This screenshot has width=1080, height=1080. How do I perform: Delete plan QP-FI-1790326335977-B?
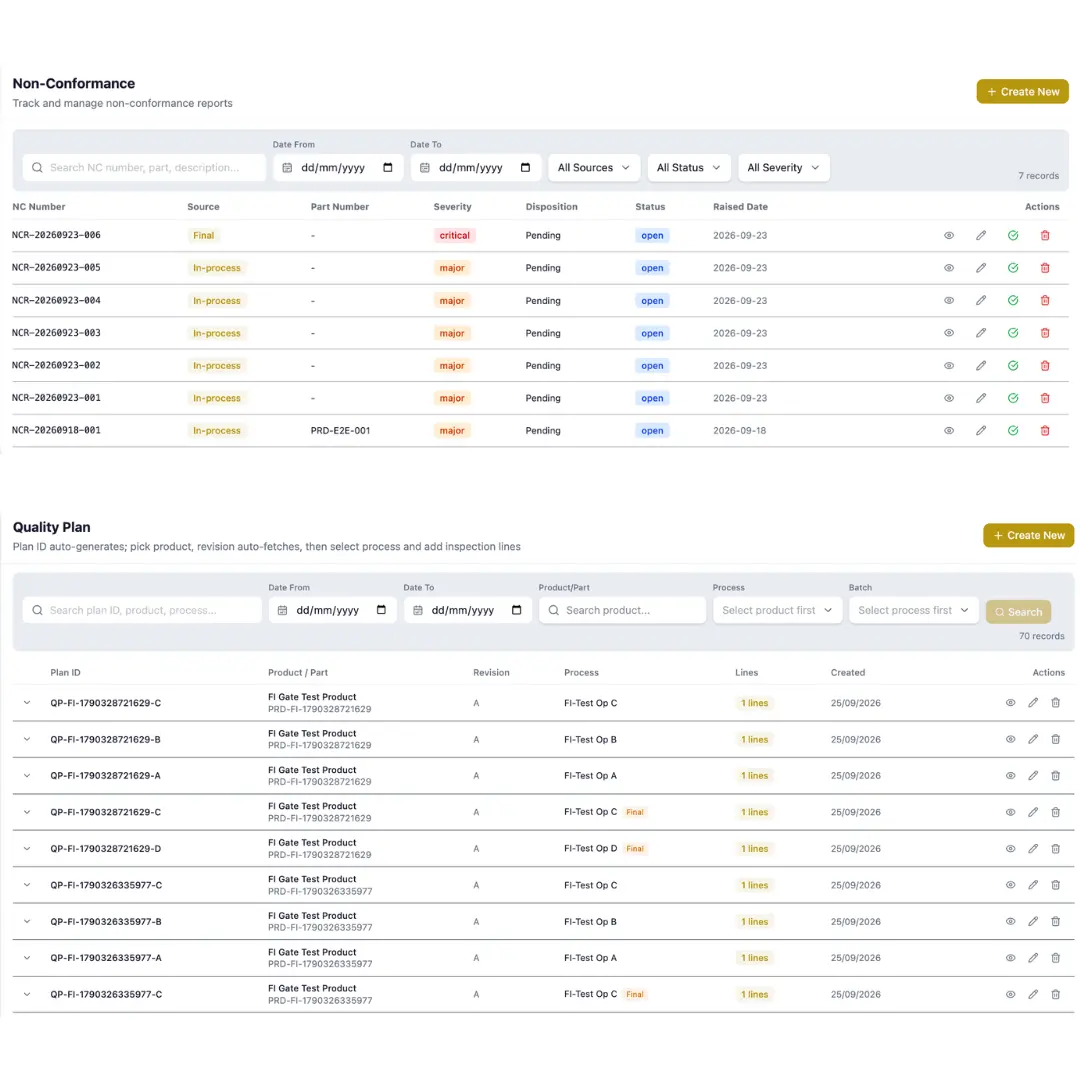tap(1055, 922)
